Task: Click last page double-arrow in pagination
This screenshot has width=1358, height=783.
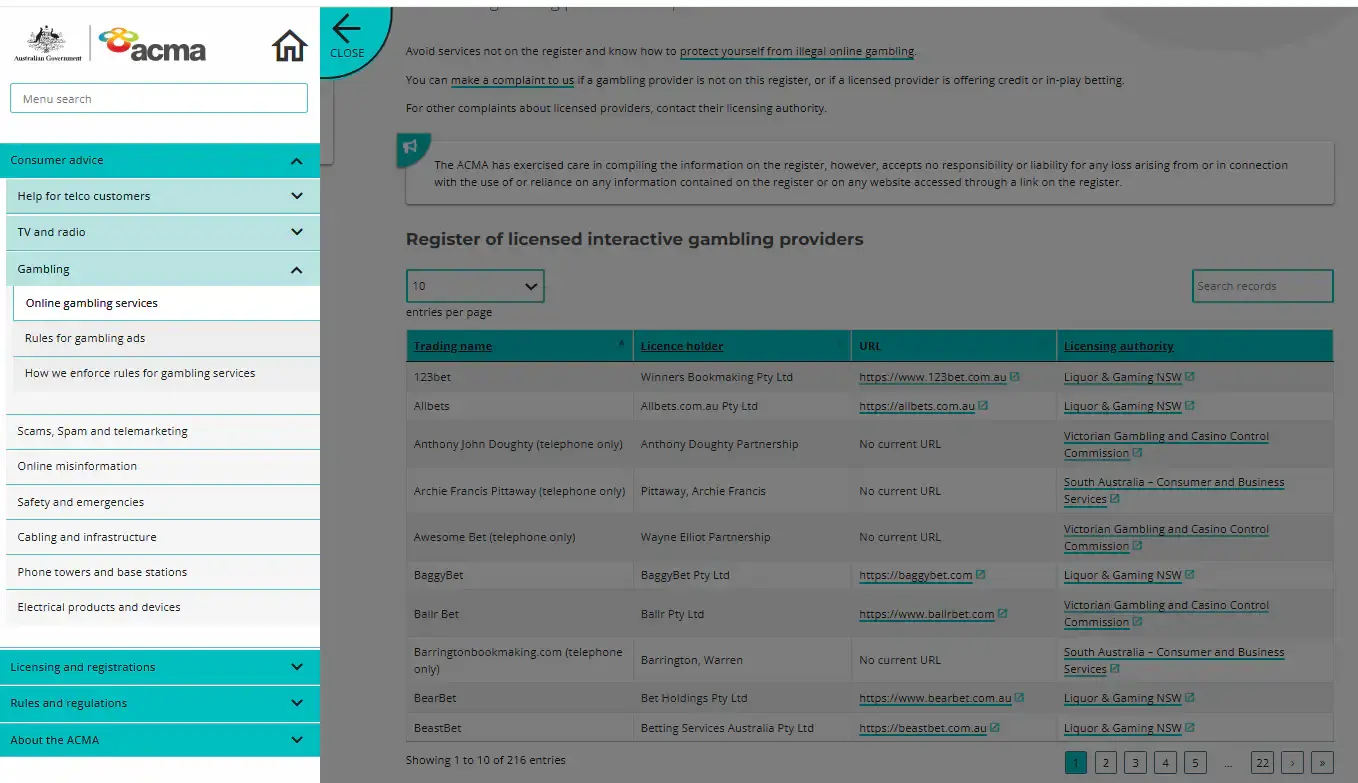Action: pyautogui.click(x=1322, y=763)
